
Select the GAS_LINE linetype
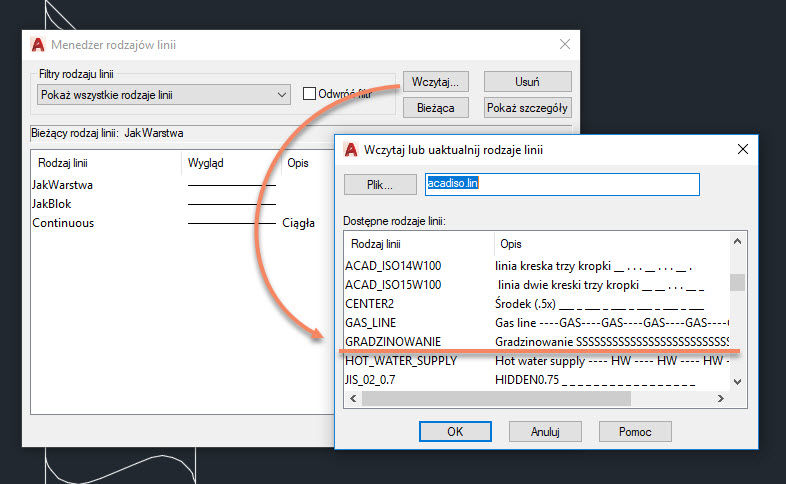(536, 323)
